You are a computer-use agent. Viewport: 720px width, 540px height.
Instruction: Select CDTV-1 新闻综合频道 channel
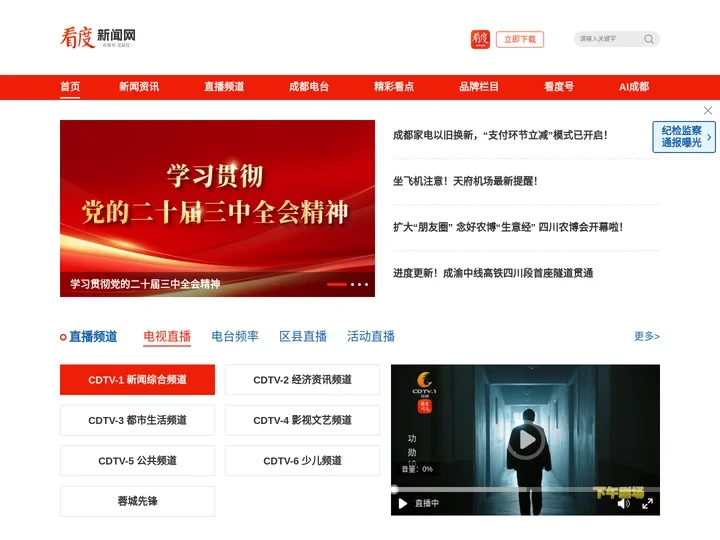137,380
